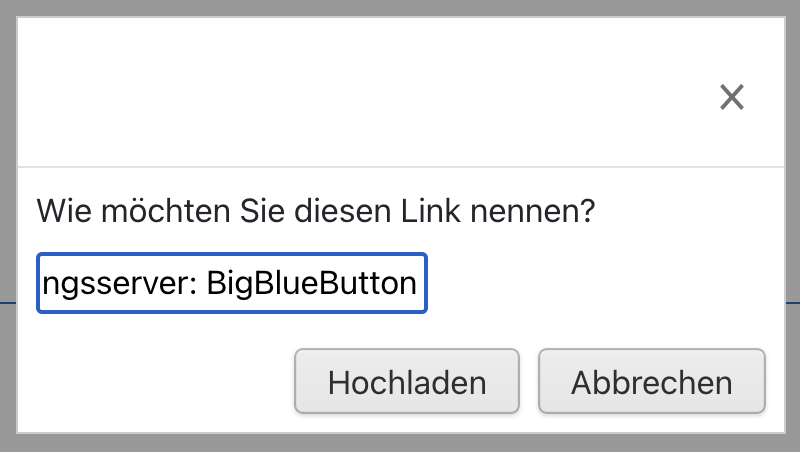The width and height of the screenshot is (800, 452).
Task: Click the 'Wie möchten Sie diesen Link nennen?' label
Action: point(316,212)
